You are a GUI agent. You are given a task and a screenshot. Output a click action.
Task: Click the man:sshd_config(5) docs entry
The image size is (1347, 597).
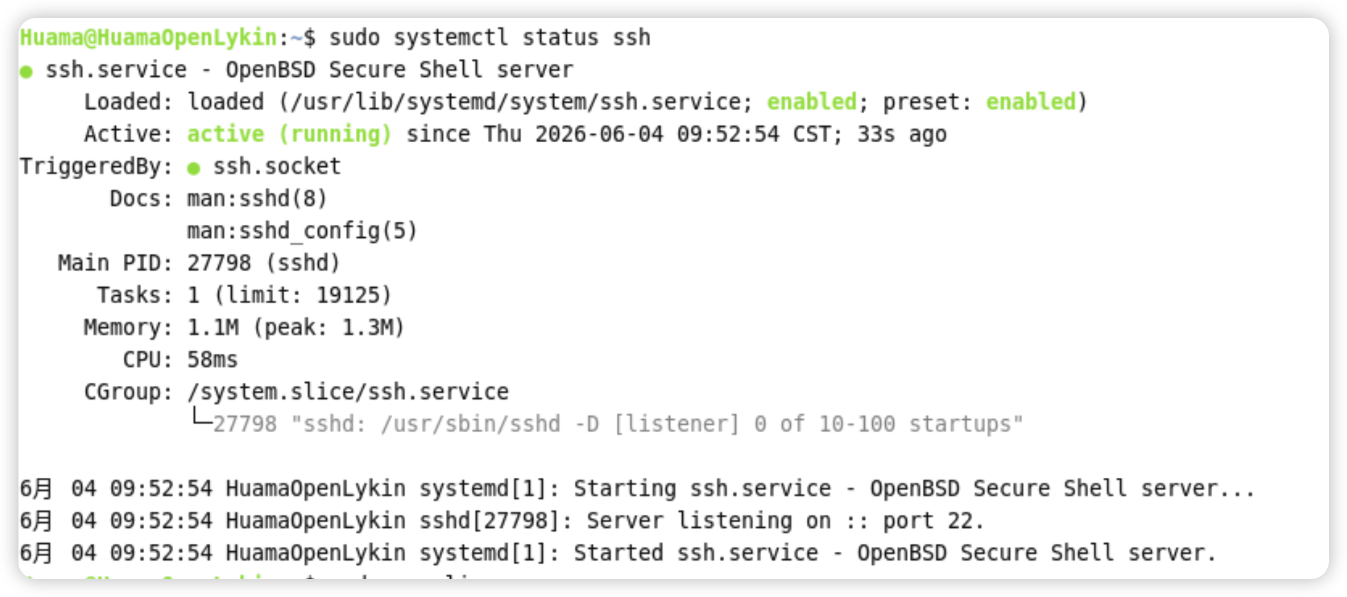tap(302, 231)
